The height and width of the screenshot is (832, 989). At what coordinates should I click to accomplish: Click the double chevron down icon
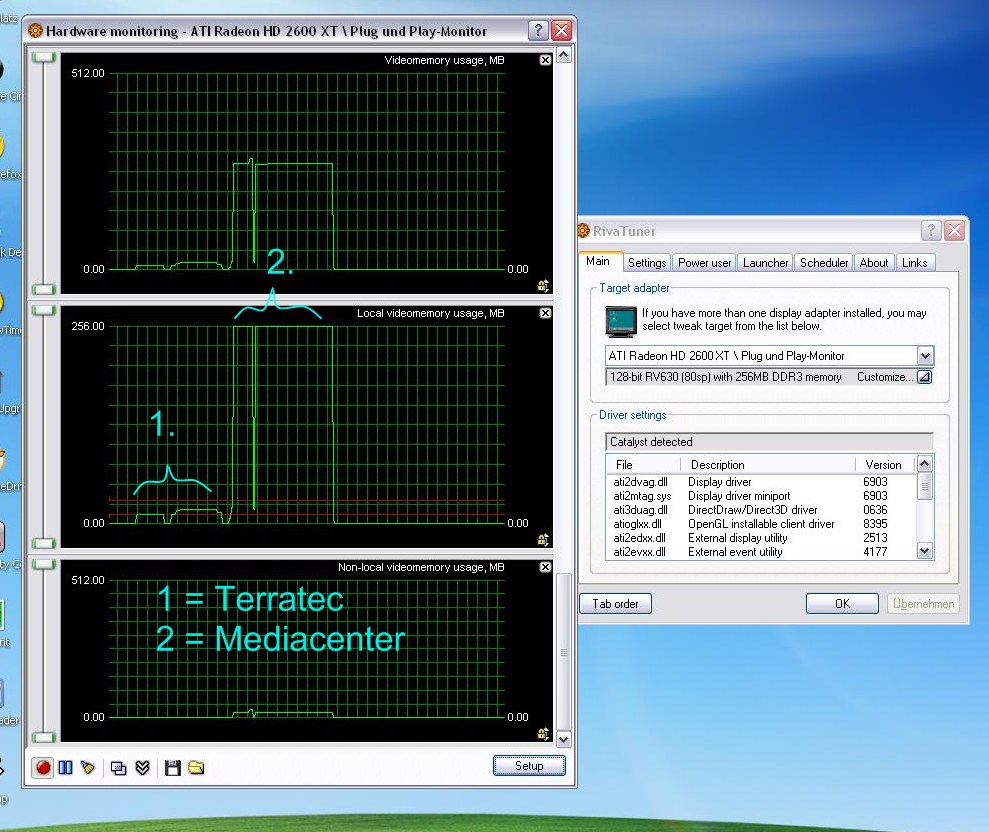pos(143,767)
